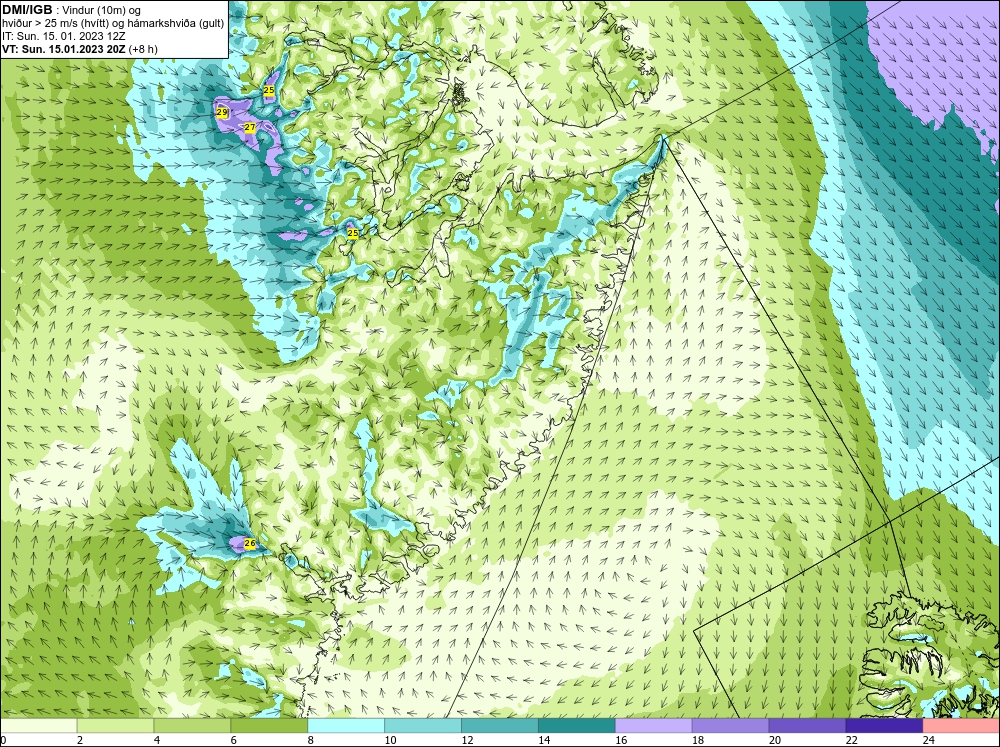This screenshot has height=747, width=1000.
Task: Click the 22–24 m/s dark indigo legend swatch
Action: (884, 725)
